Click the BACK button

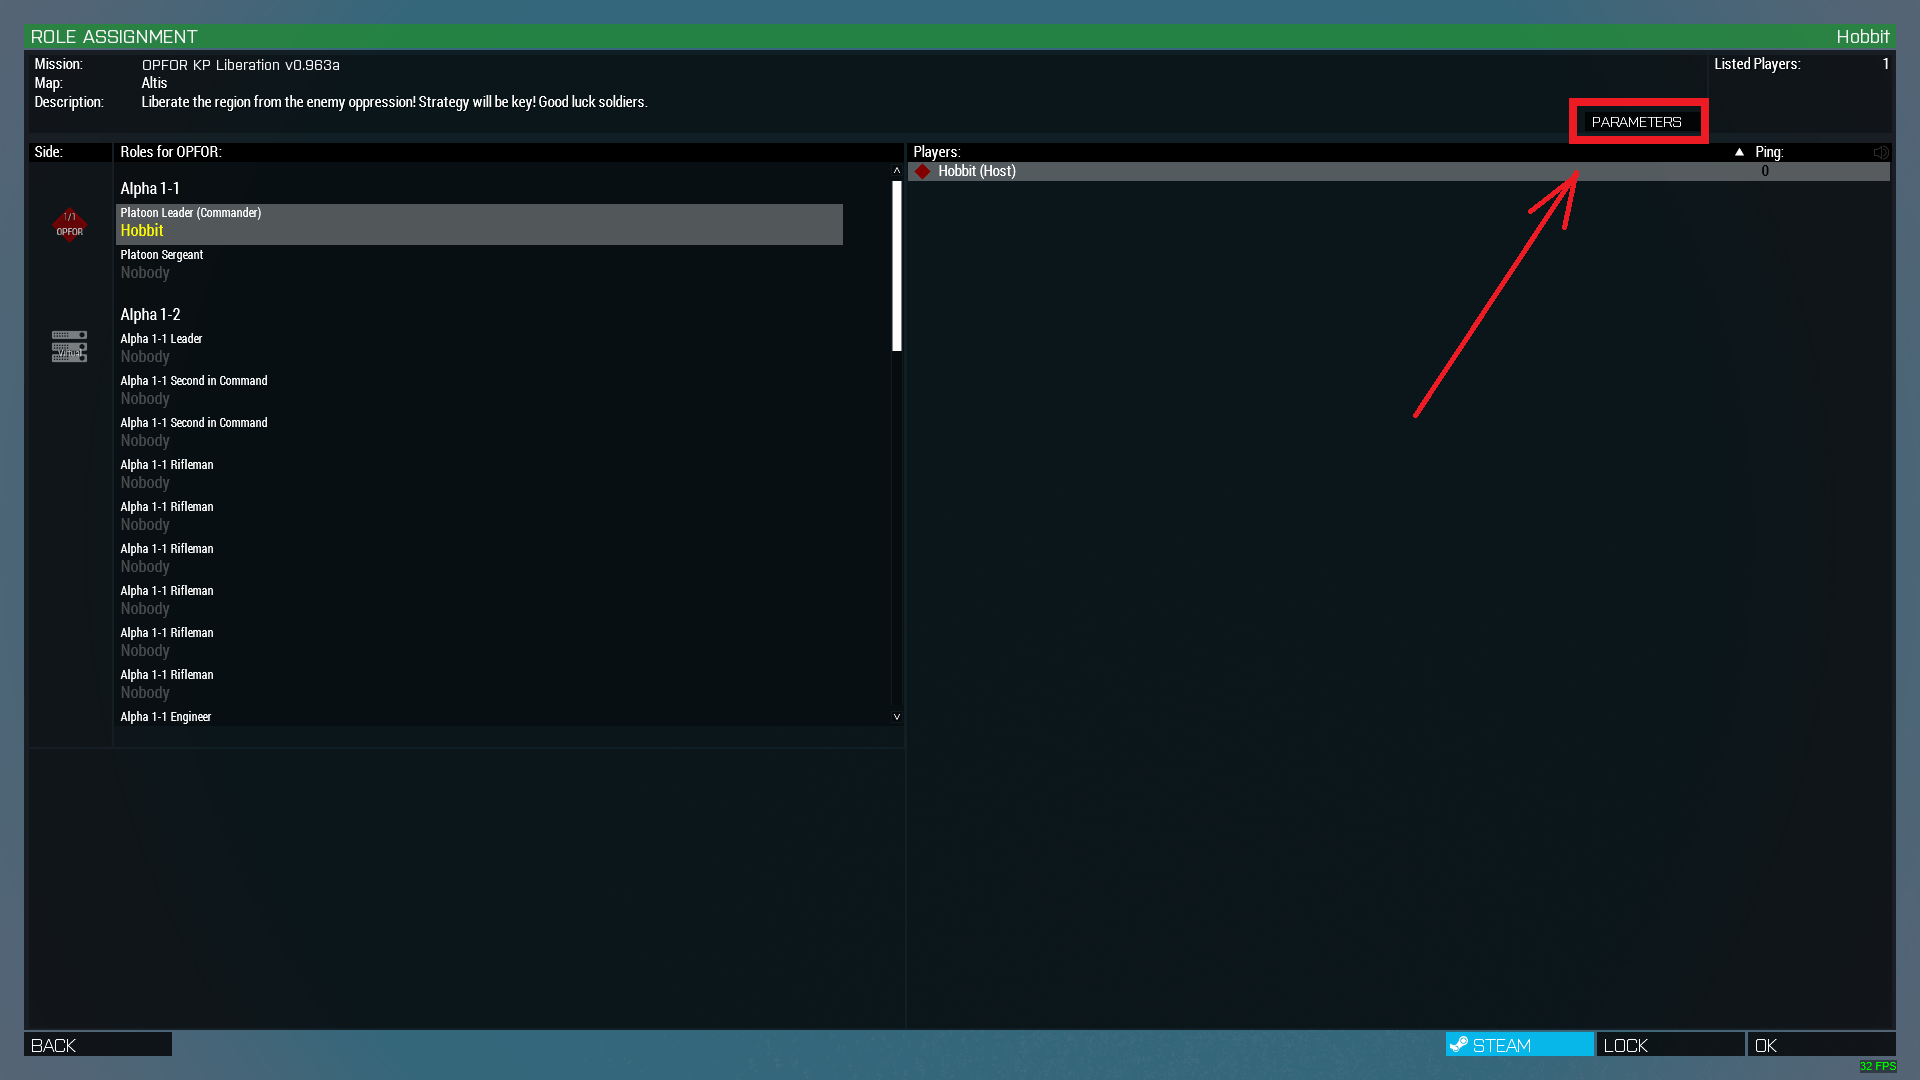(98, 1045)
